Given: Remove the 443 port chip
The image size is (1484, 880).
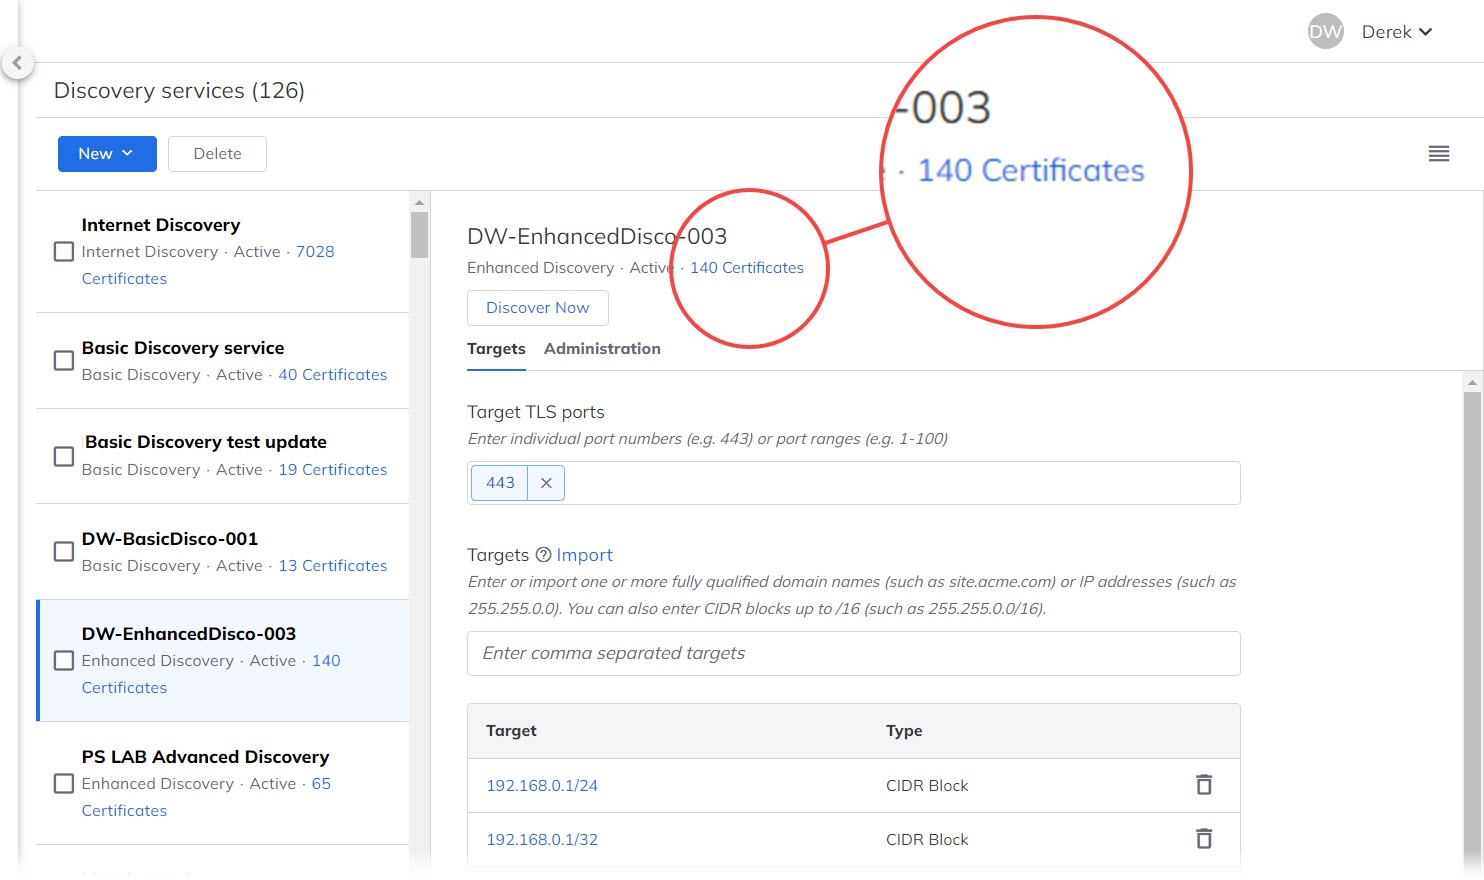Looking at the screenshot, I should pos(546,483).
